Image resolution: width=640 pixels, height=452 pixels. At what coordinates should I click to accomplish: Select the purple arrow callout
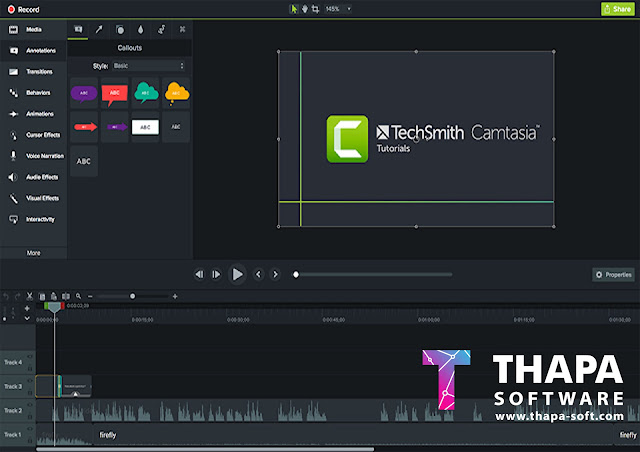pyautogui.click(x=115, y=127)
